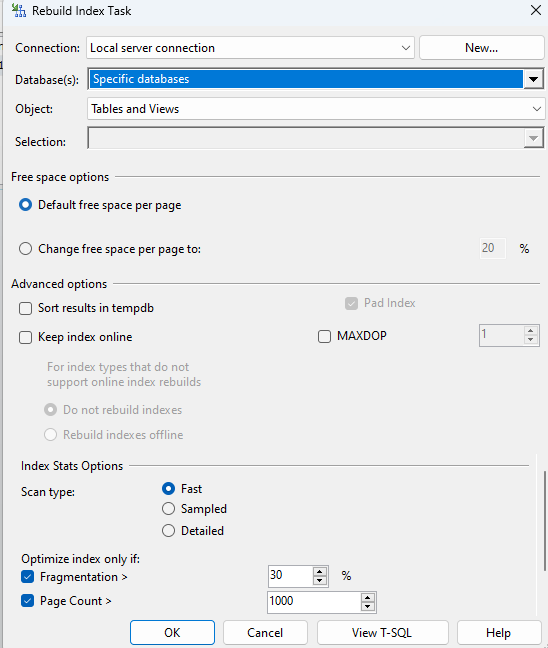Choose the Sampled scan type

point(168,509)
